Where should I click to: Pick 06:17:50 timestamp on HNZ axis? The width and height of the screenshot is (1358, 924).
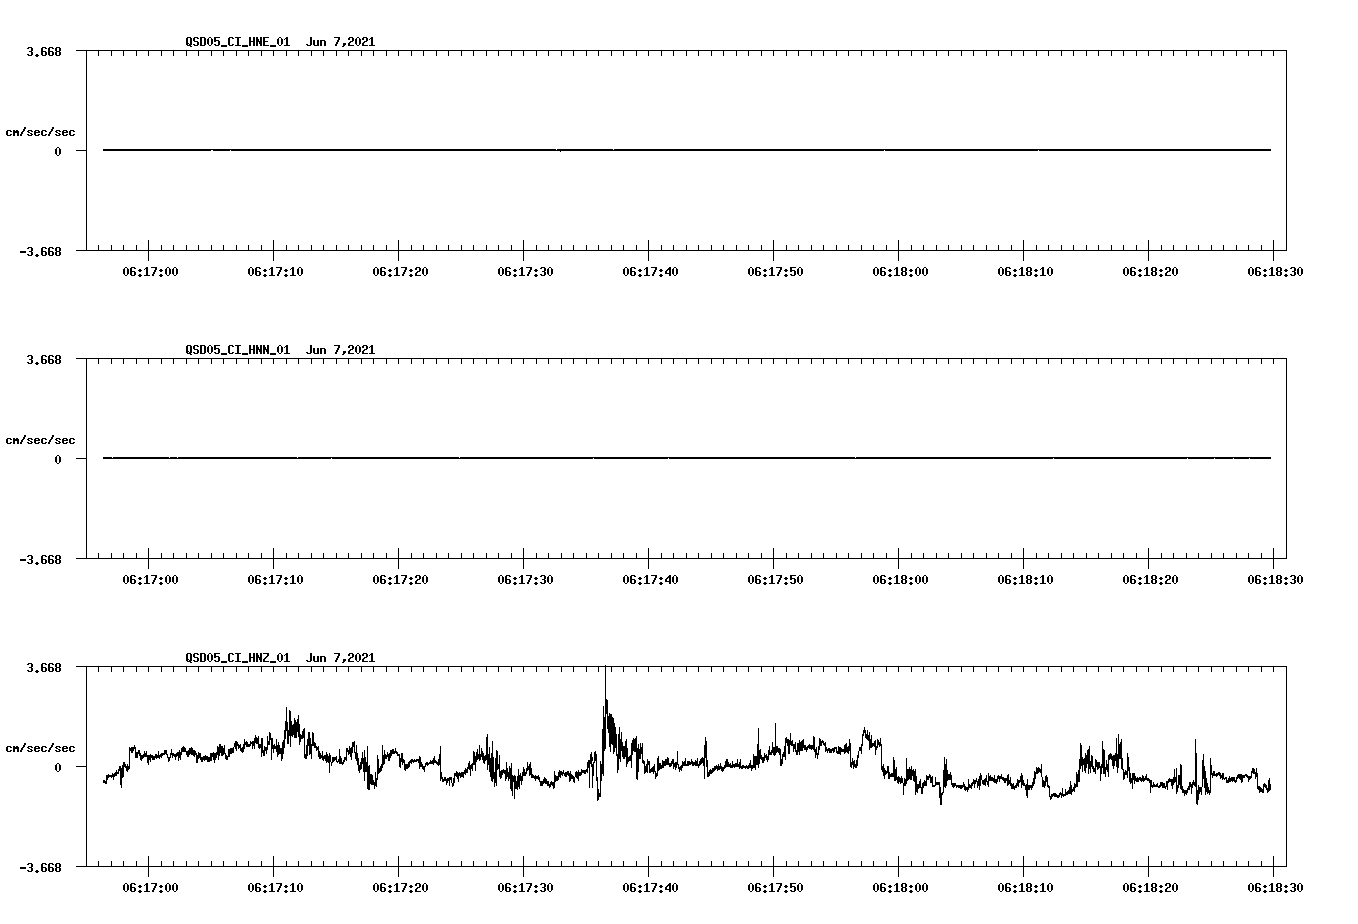point(775,887)
